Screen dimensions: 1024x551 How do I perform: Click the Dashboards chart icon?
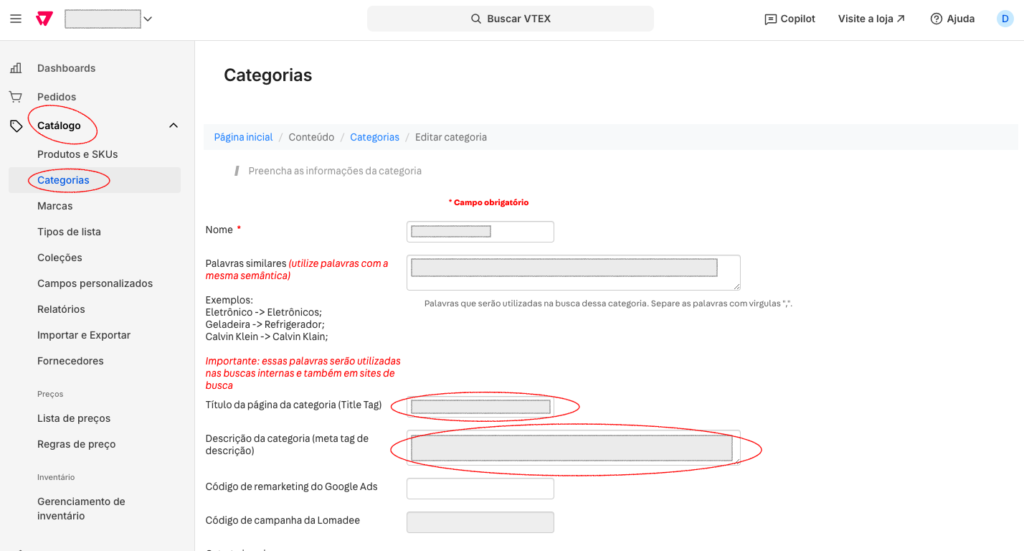(x=16, y=68)
